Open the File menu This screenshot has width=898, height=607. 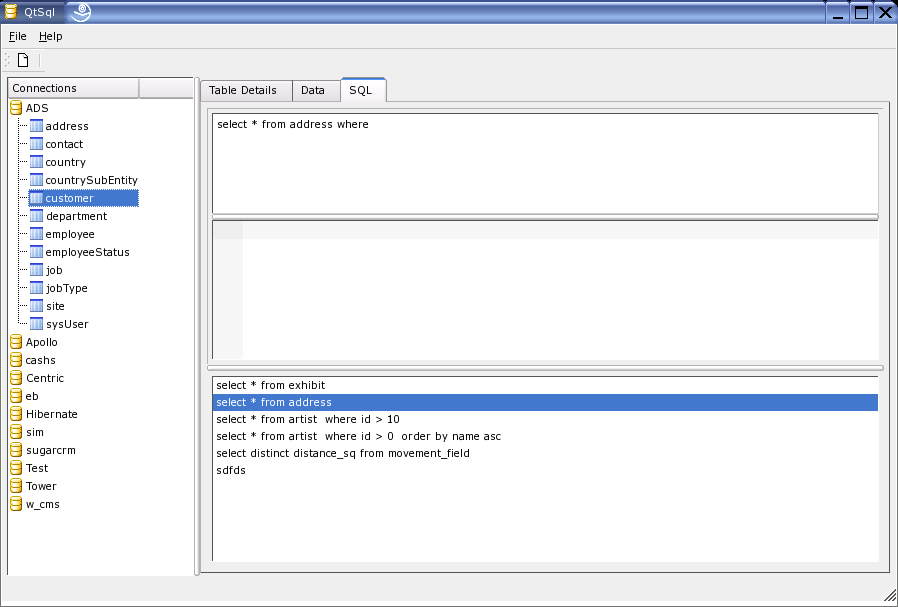click(18, 36)
